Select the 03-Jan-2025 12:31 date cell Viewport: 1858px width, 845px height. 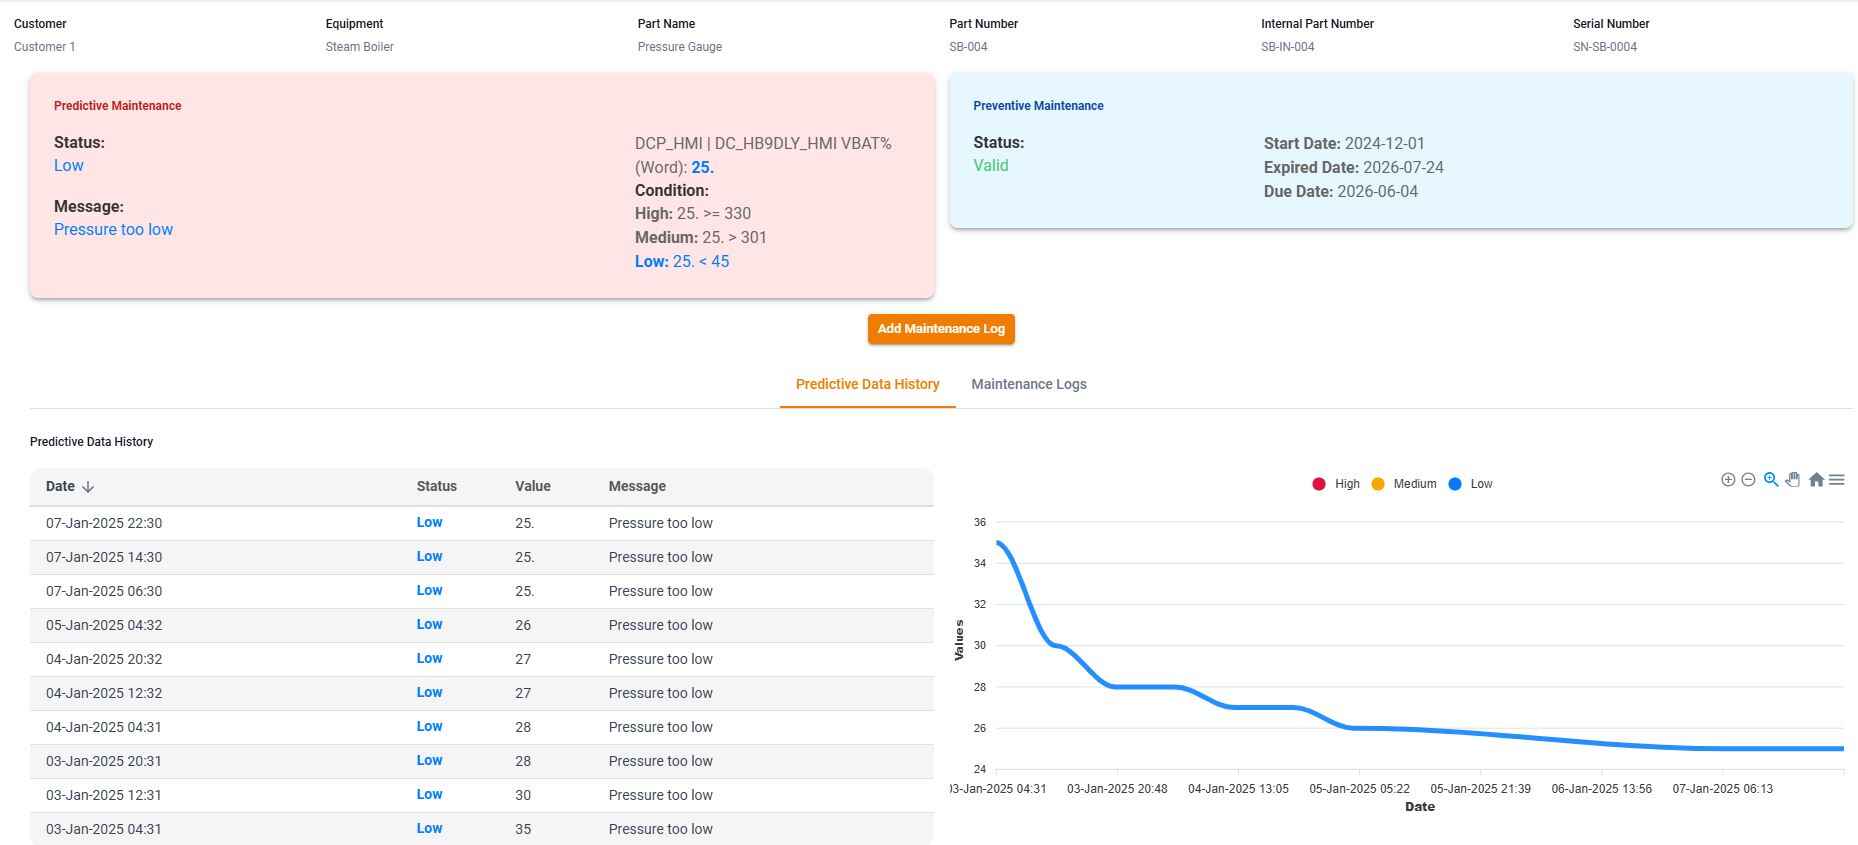[x=104, y=795]
